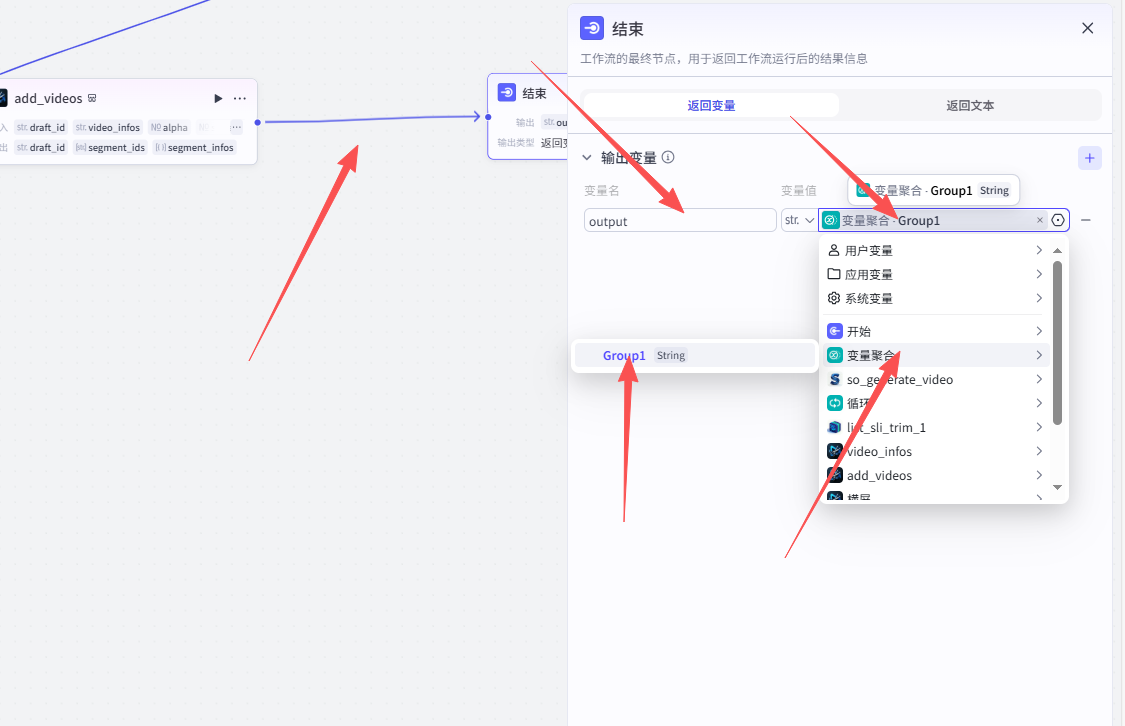The height and width of the screenshot is (726, 1125).
Task: Expand 用户变量 in the variable list
Action: (935, 250)
